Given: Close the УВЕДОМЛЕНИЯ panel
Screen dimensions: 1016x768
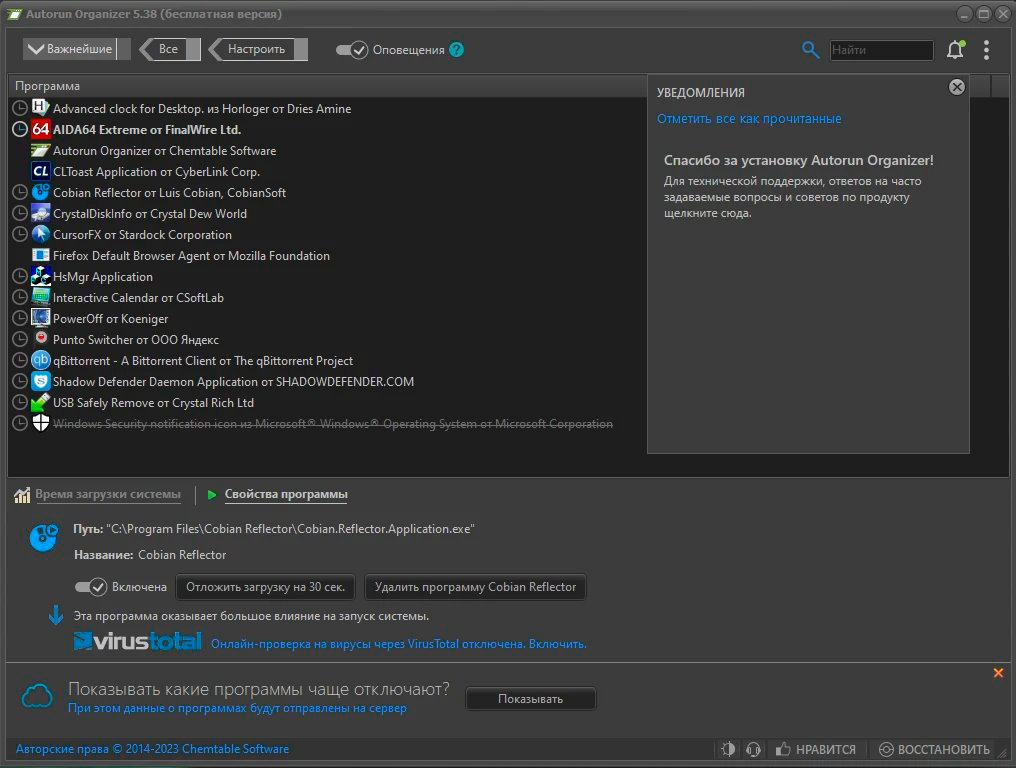Looking at the screenshot, I should (x=956, y=87).
